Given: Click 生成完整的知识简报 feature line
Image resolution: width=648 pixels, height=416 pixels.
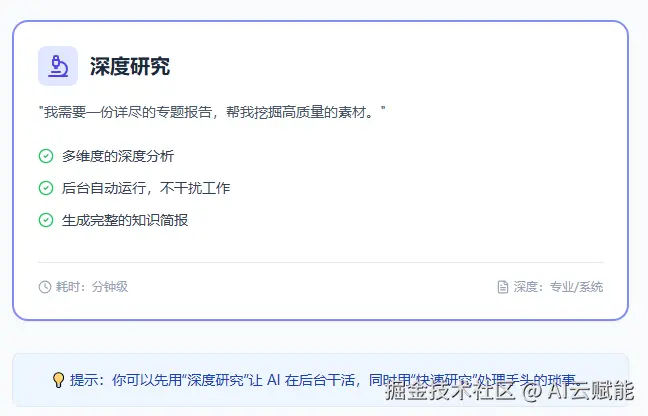Looking at the screenshot, I should (125, 220).
